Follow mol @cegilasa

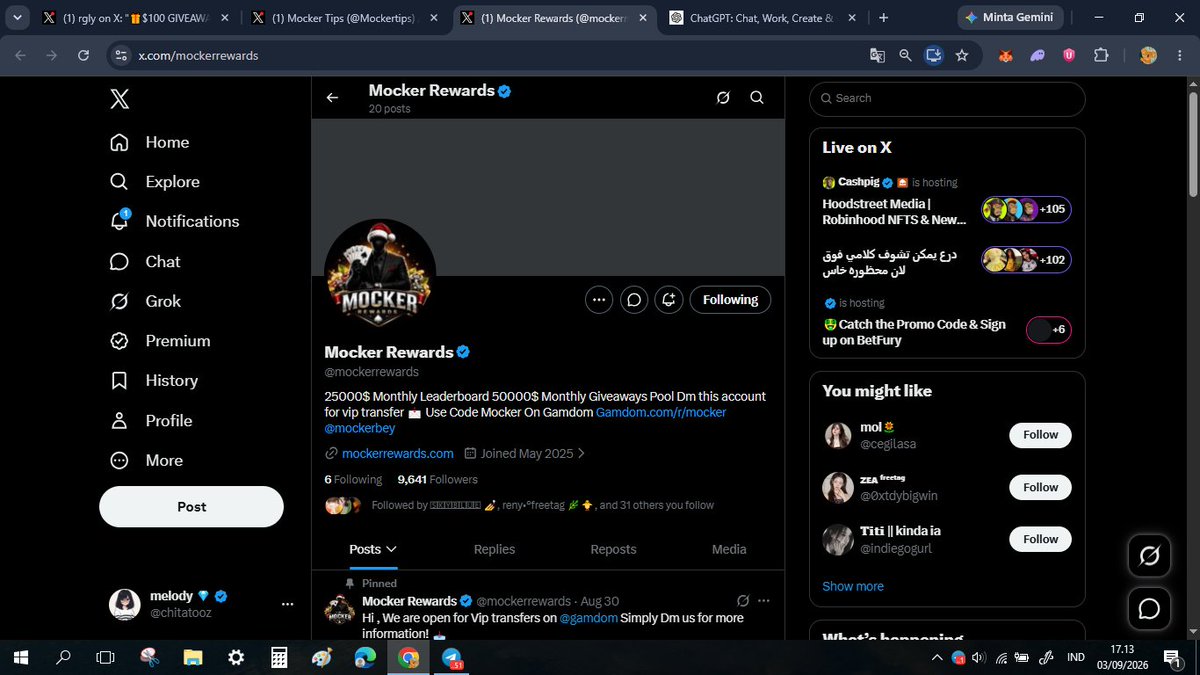[1040, 435]
